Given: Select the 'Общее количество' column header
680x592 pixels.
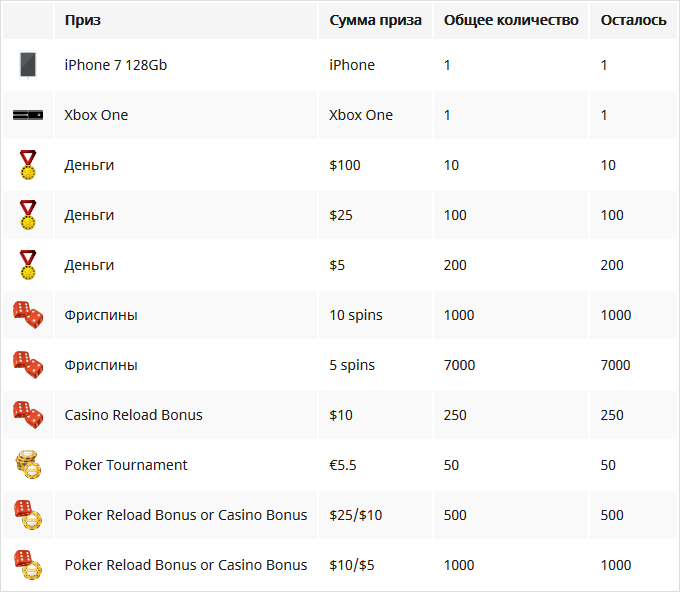Looking at the screenshot, I should pyautogui.click(x=511, y=20).
